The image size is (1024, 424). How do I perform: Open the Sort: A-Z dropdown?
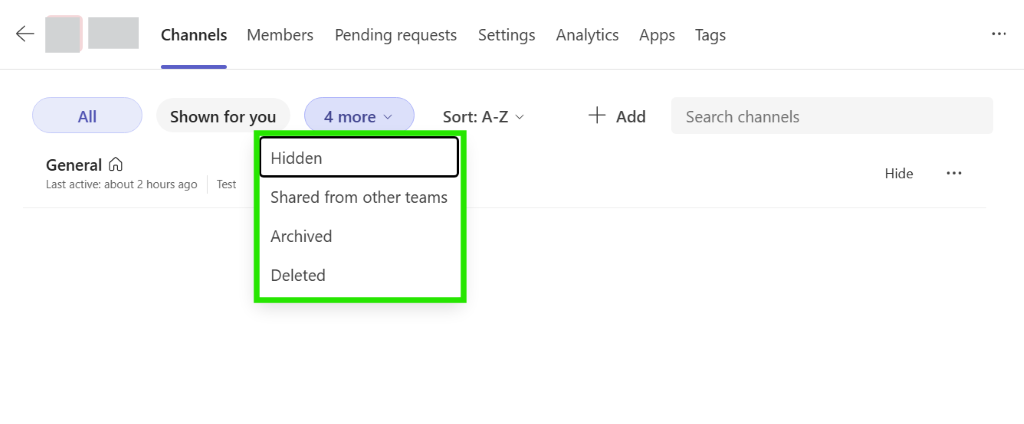tap(484, 116)
